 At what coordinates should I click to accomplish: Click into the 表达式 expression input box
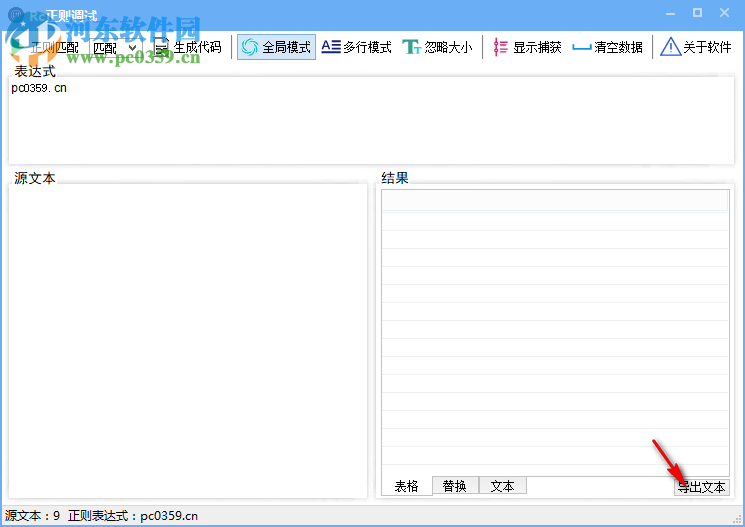[372, 121]
